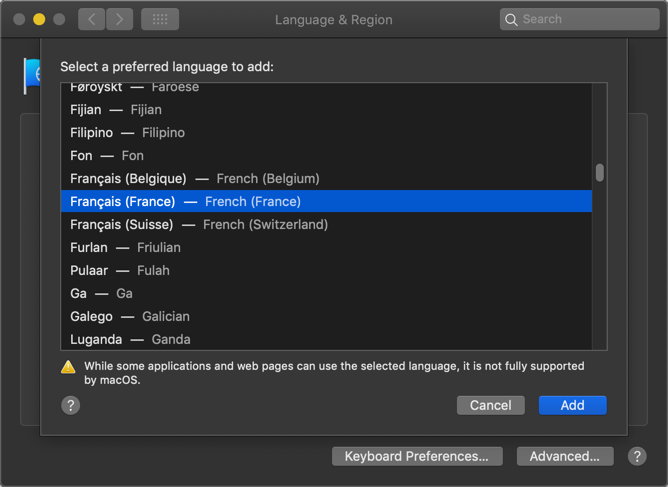Pick Galego — Galician entry
This screenshot has height=487, width=668.
pyautogui.click(x=130, y=316)
